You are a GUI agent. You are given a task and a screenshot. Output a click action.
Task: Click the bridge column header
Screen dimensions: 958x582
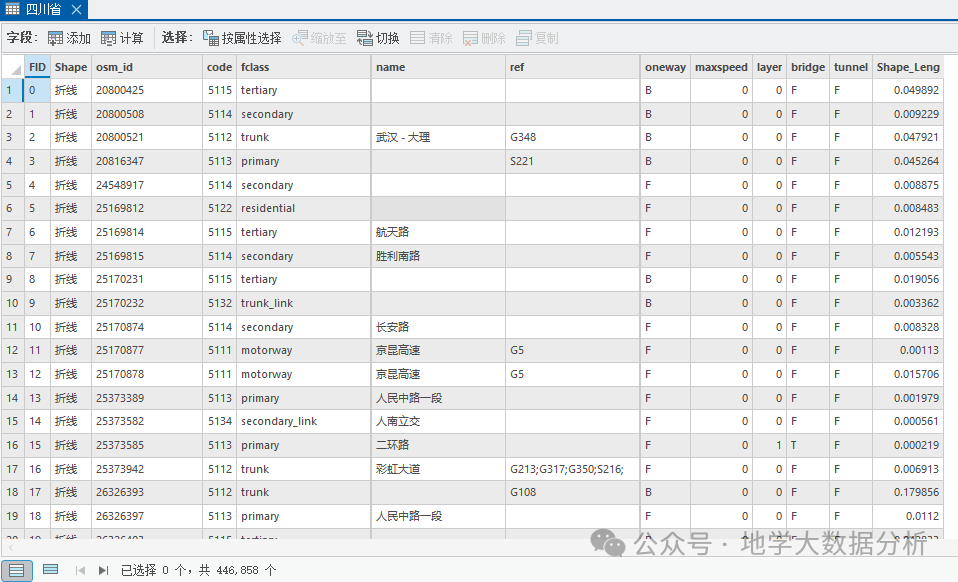(x=808, y=67)
